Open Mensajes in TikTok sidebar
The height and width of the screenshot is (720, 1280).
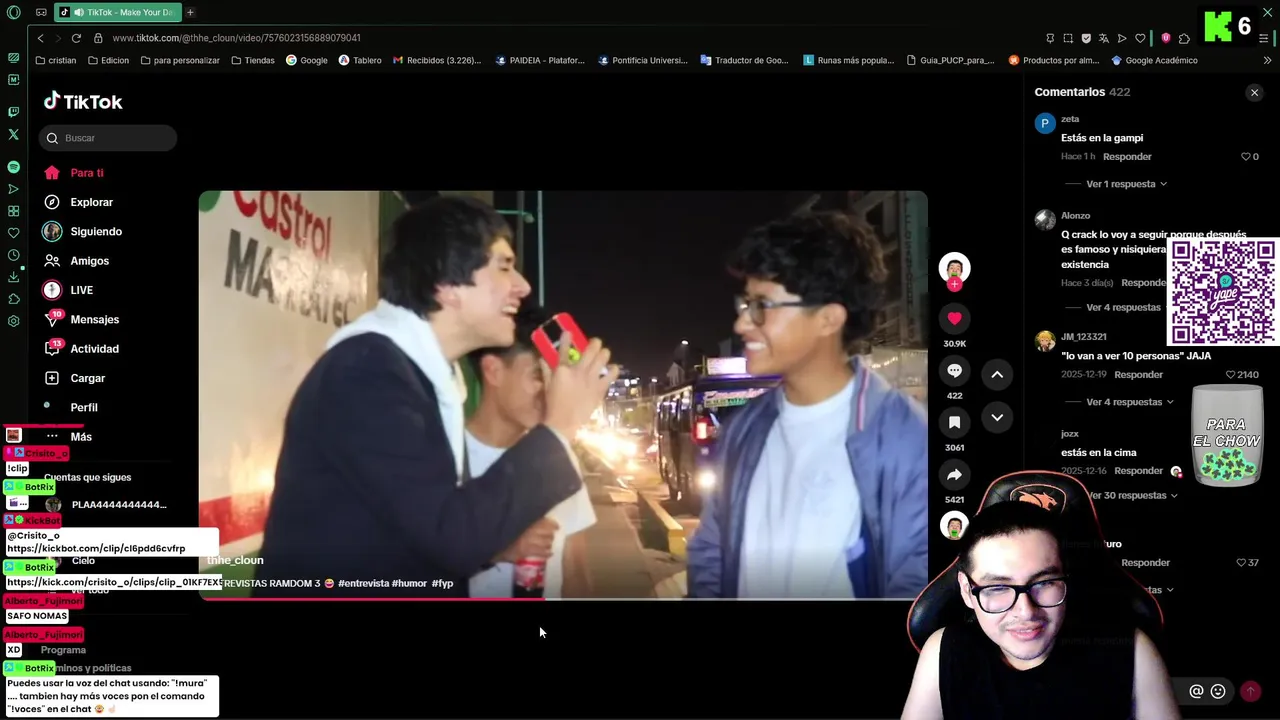click(82, 319)
